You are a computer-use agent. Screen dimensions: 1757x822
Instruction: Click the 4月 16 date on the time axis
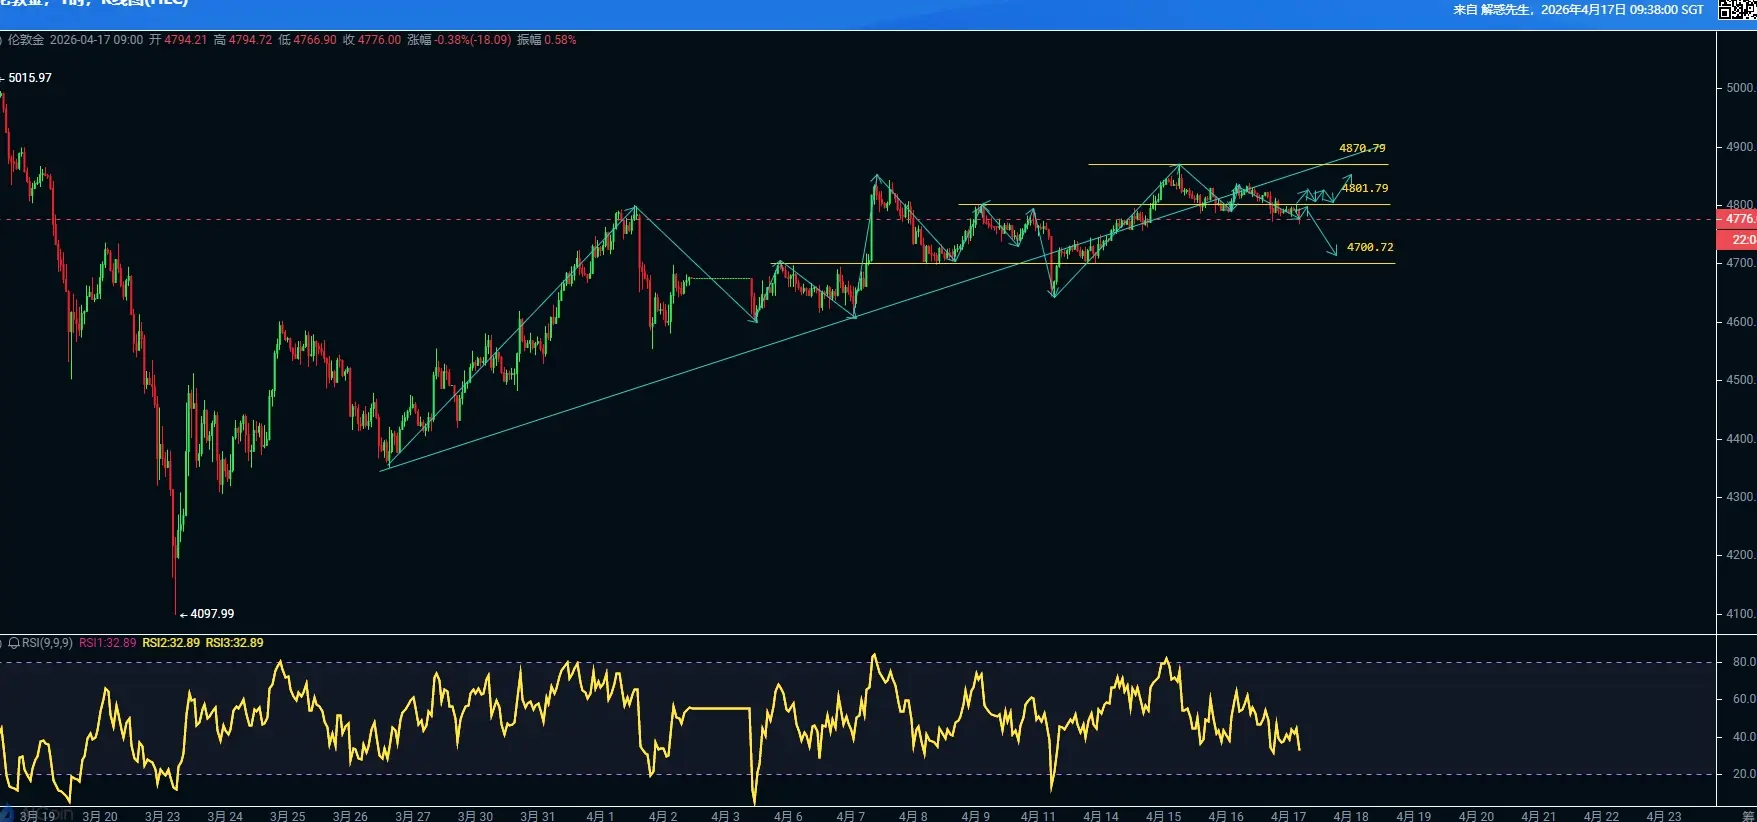point(1226,816)
